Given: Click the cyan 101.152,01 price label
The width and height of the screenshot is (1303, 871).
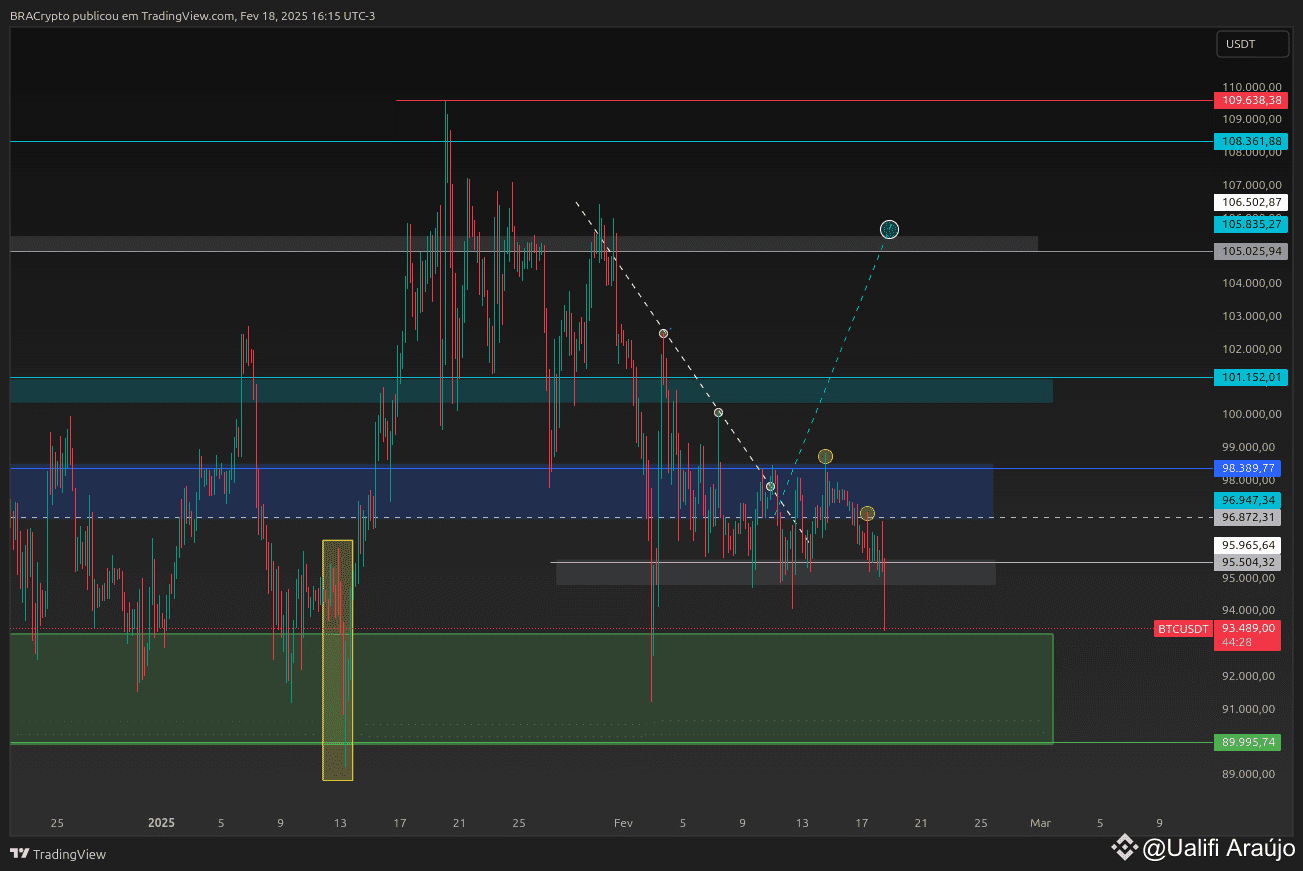Looking at the screenshot, I should pos(1250,377).
